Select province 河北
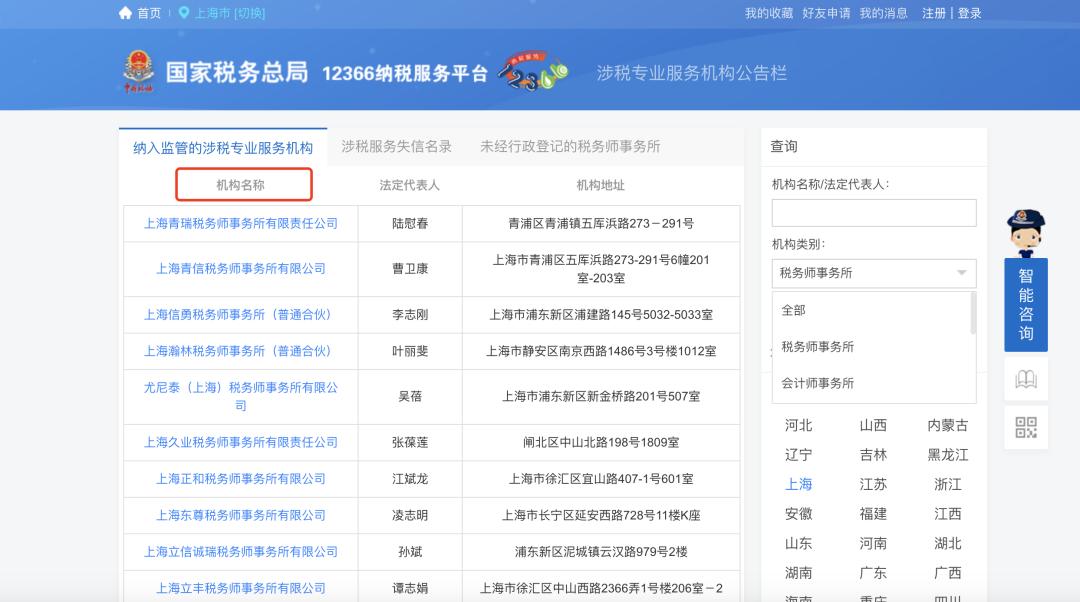1080x602 pixels. 799,425
